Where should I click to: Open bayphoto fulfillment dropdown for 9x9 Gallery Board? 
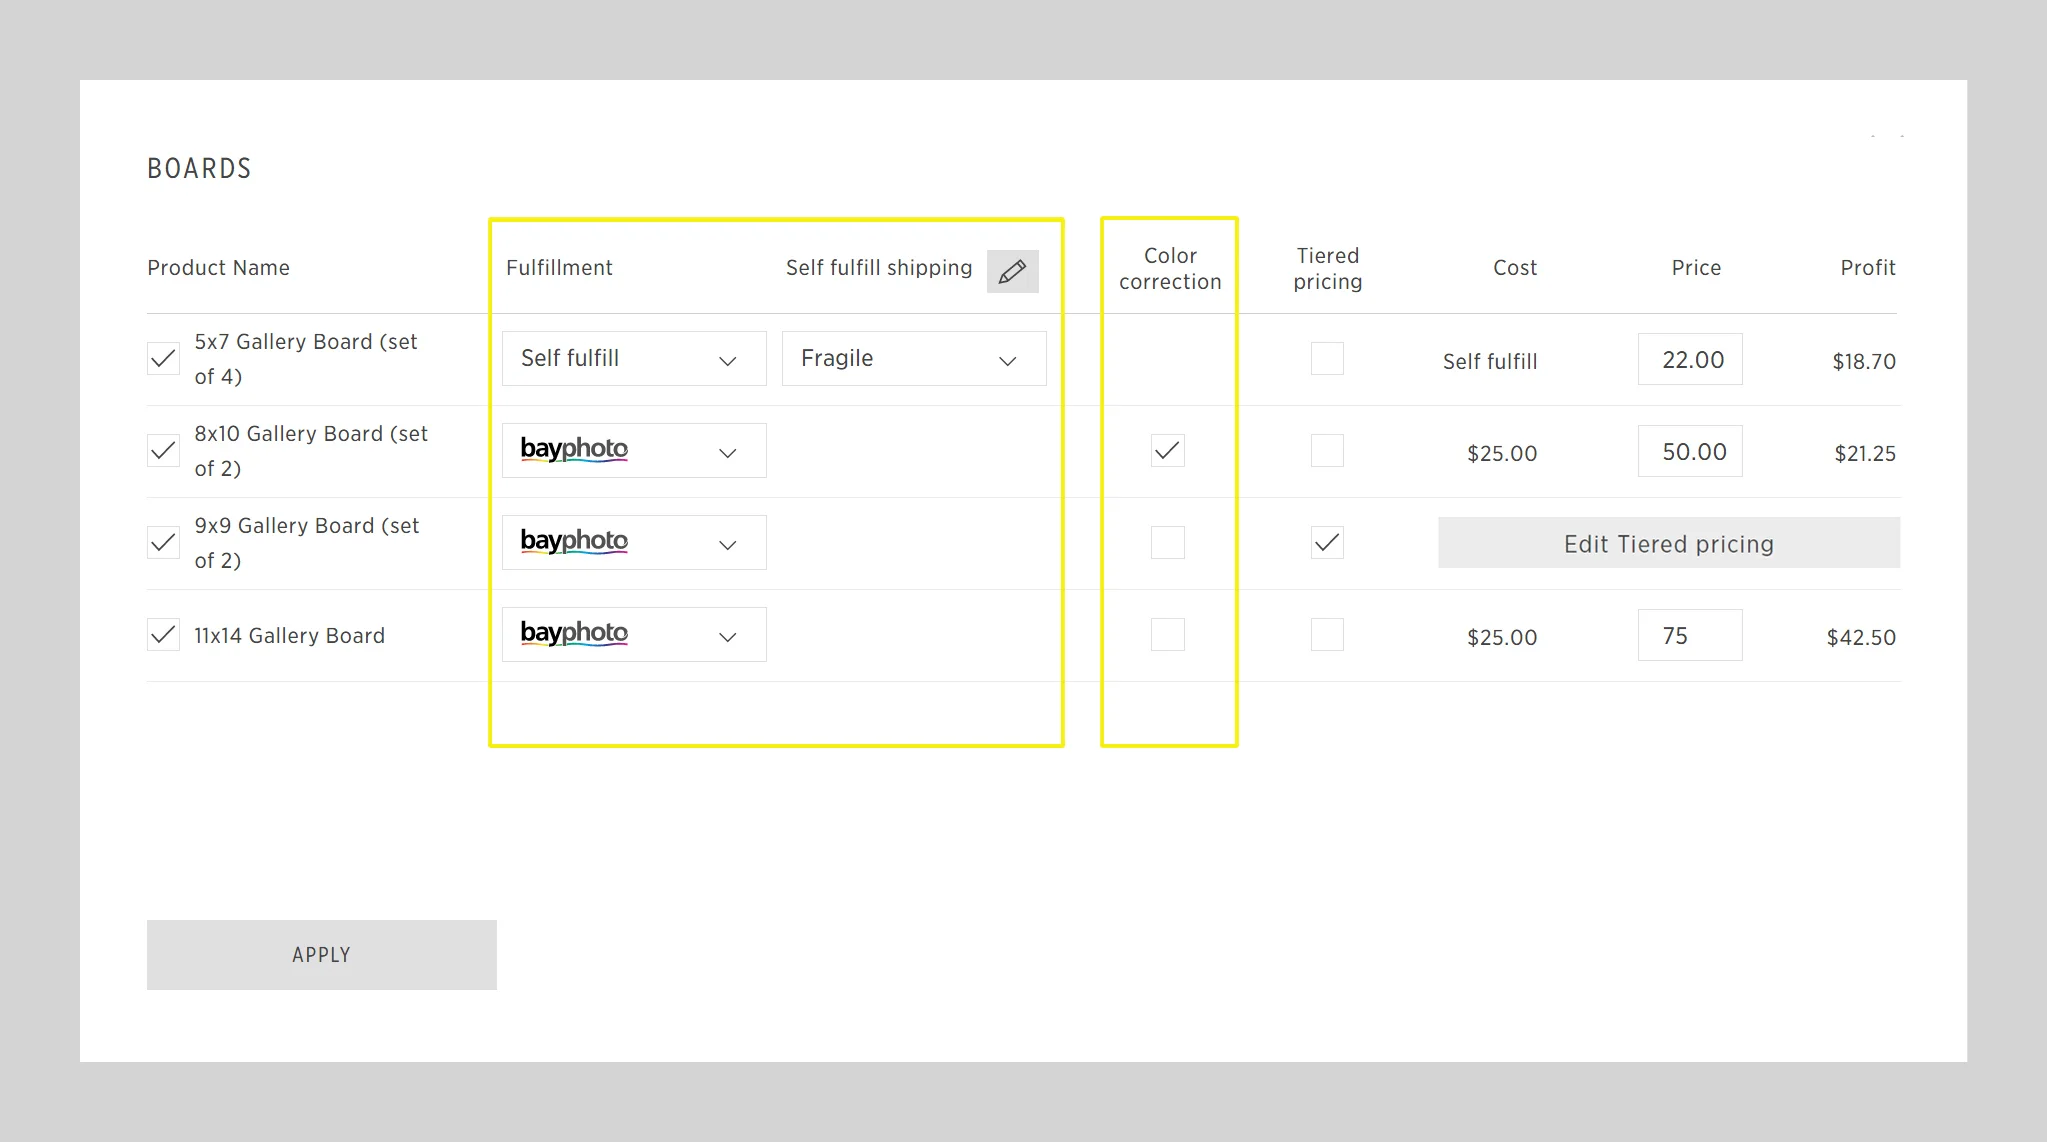coord(634,542)
